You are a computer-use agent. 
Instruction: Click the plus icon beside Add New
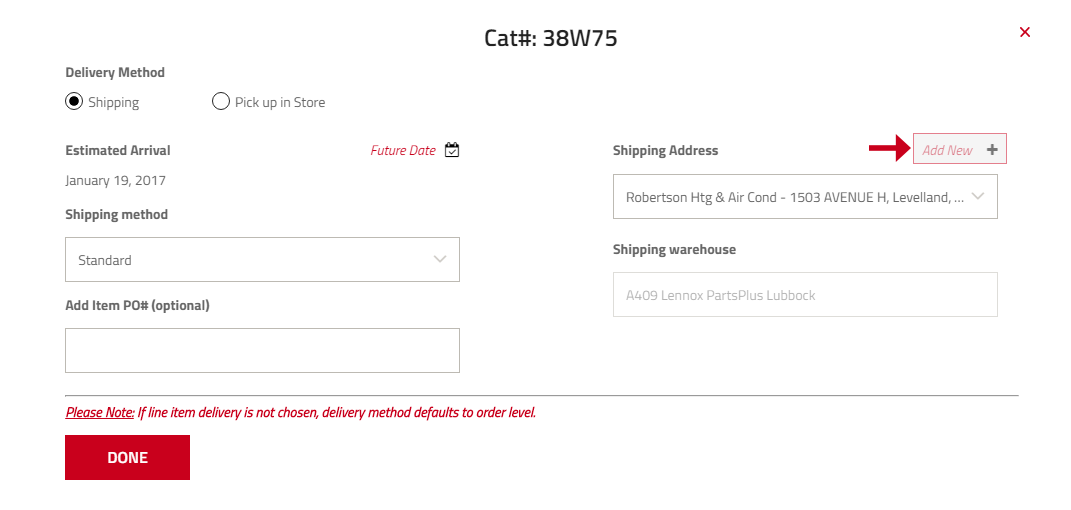pyautogui.click(x=992, y=150)
